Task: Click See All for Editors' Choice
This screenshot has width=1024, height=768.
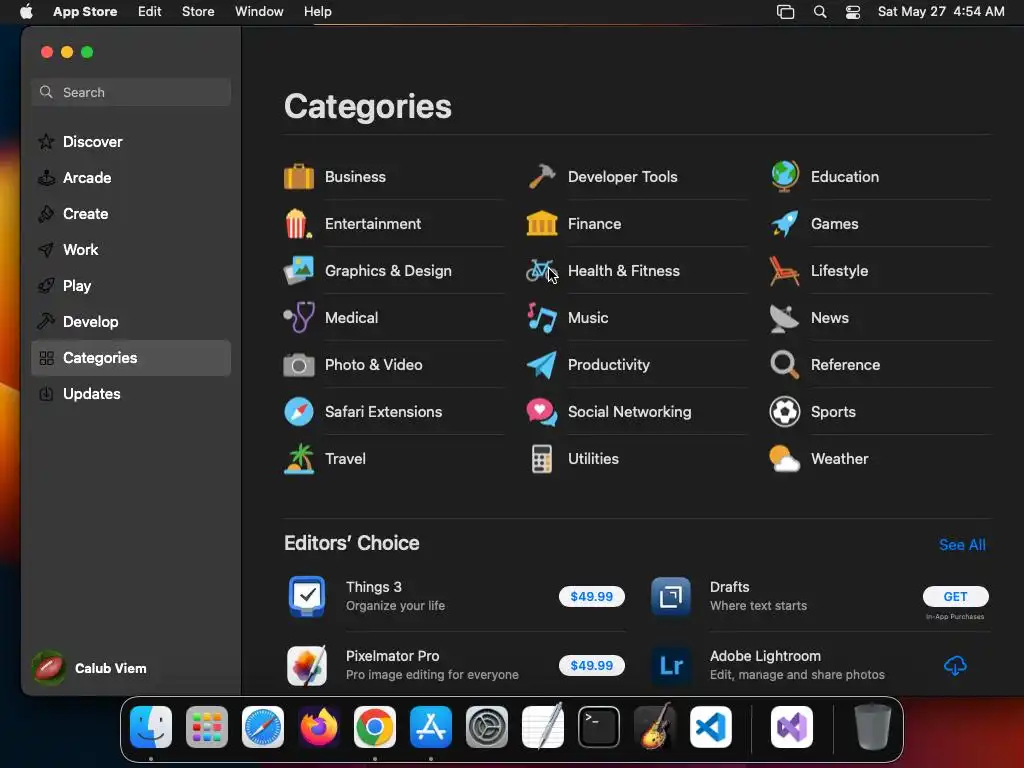Action: [x=962, y=545]
